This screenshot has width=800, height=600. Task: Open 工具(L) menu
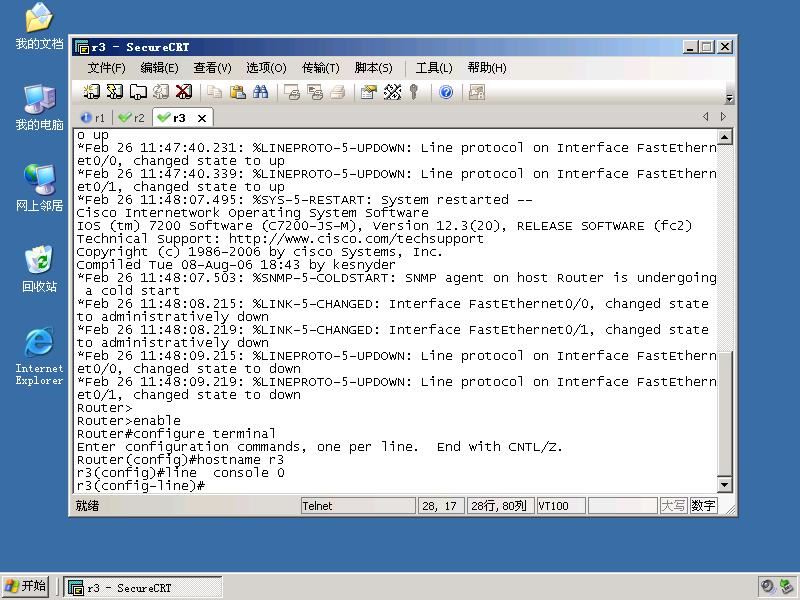point(434,68)
